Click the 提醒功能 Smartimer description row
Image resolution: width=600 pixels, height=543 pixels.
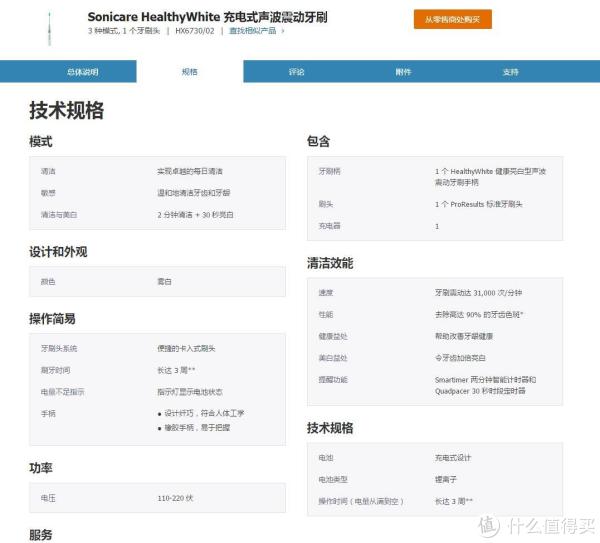click(x=435, y=385)
